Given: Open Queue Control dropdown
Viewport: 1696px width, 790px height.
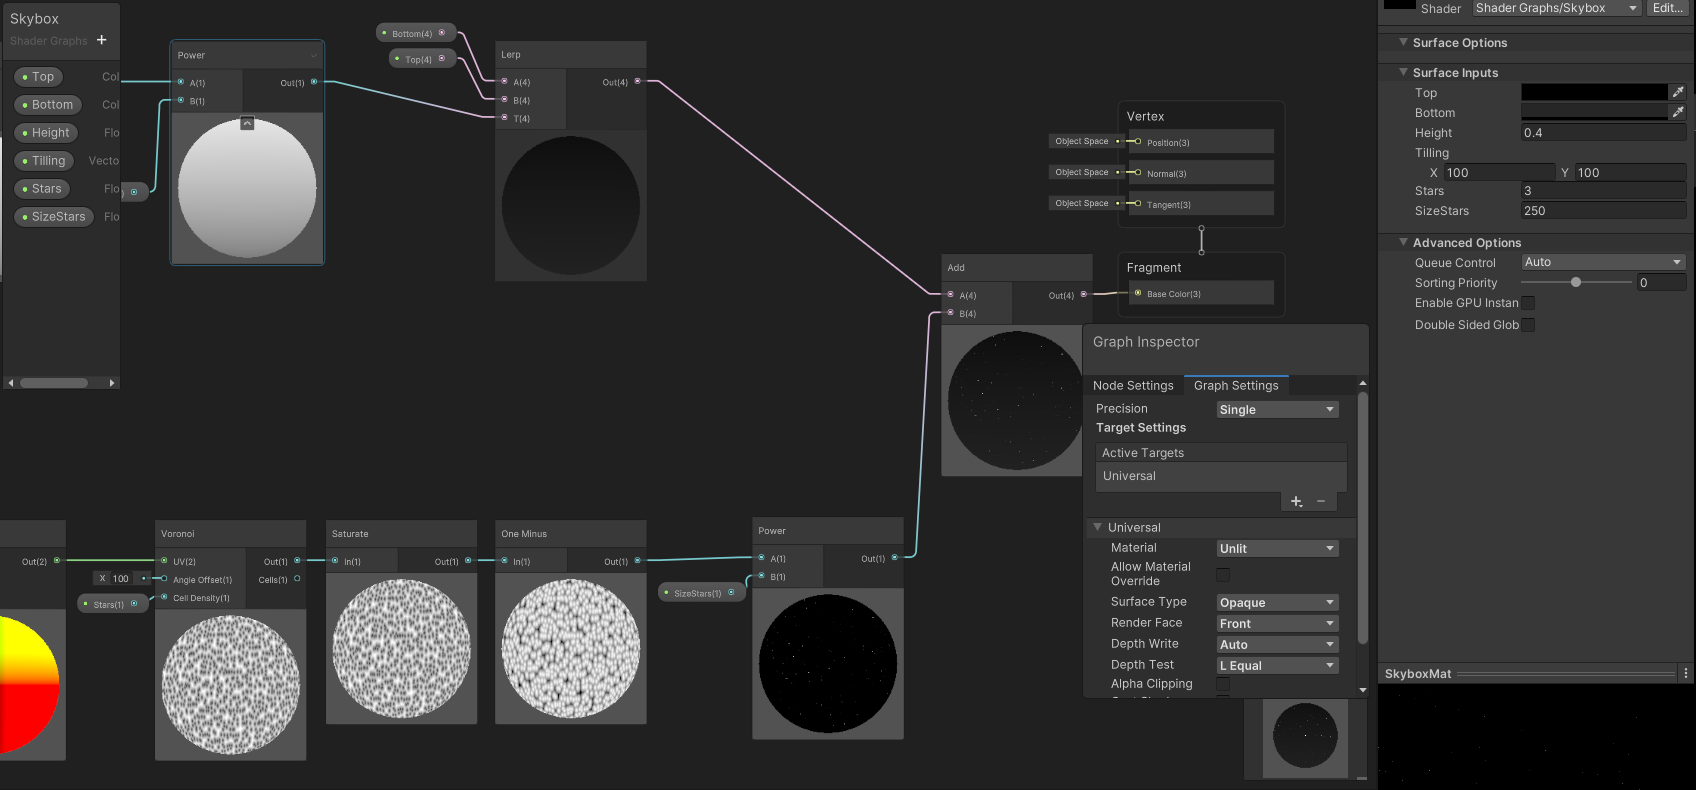Looking at the screenshot, I should [x=1604, y=262].
